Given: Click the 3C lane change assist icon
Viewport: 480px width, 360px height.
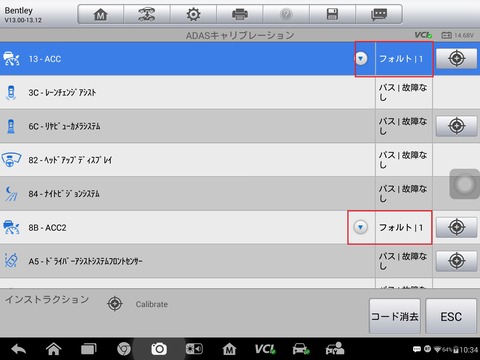Looking at the screenshot, I should point(11,93).
